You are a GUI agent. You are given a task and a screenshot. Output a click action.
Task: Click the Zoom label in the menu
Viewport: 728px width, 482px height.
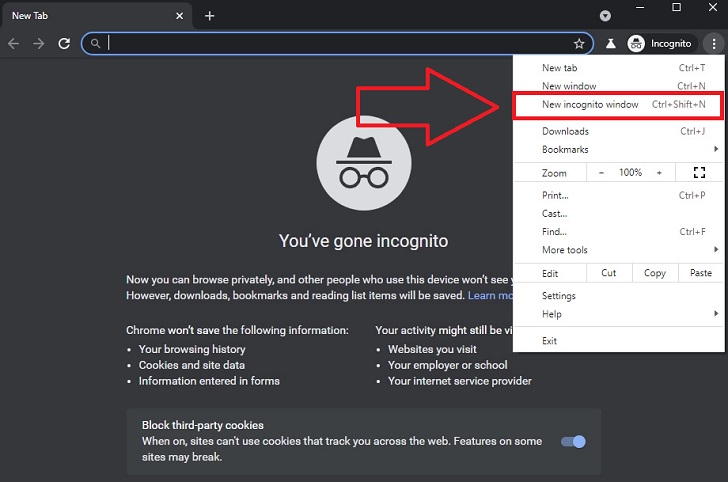click(x=554, y=173)
